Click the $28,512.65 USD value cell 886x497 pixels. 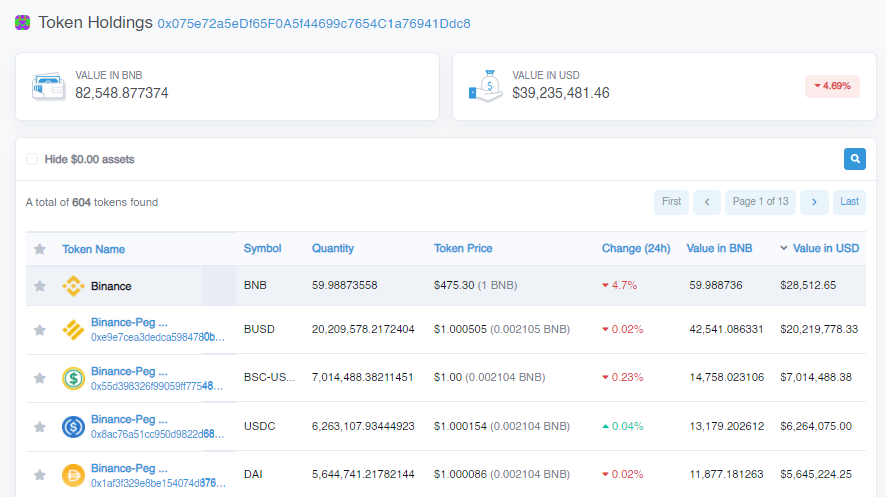point(807,285)
